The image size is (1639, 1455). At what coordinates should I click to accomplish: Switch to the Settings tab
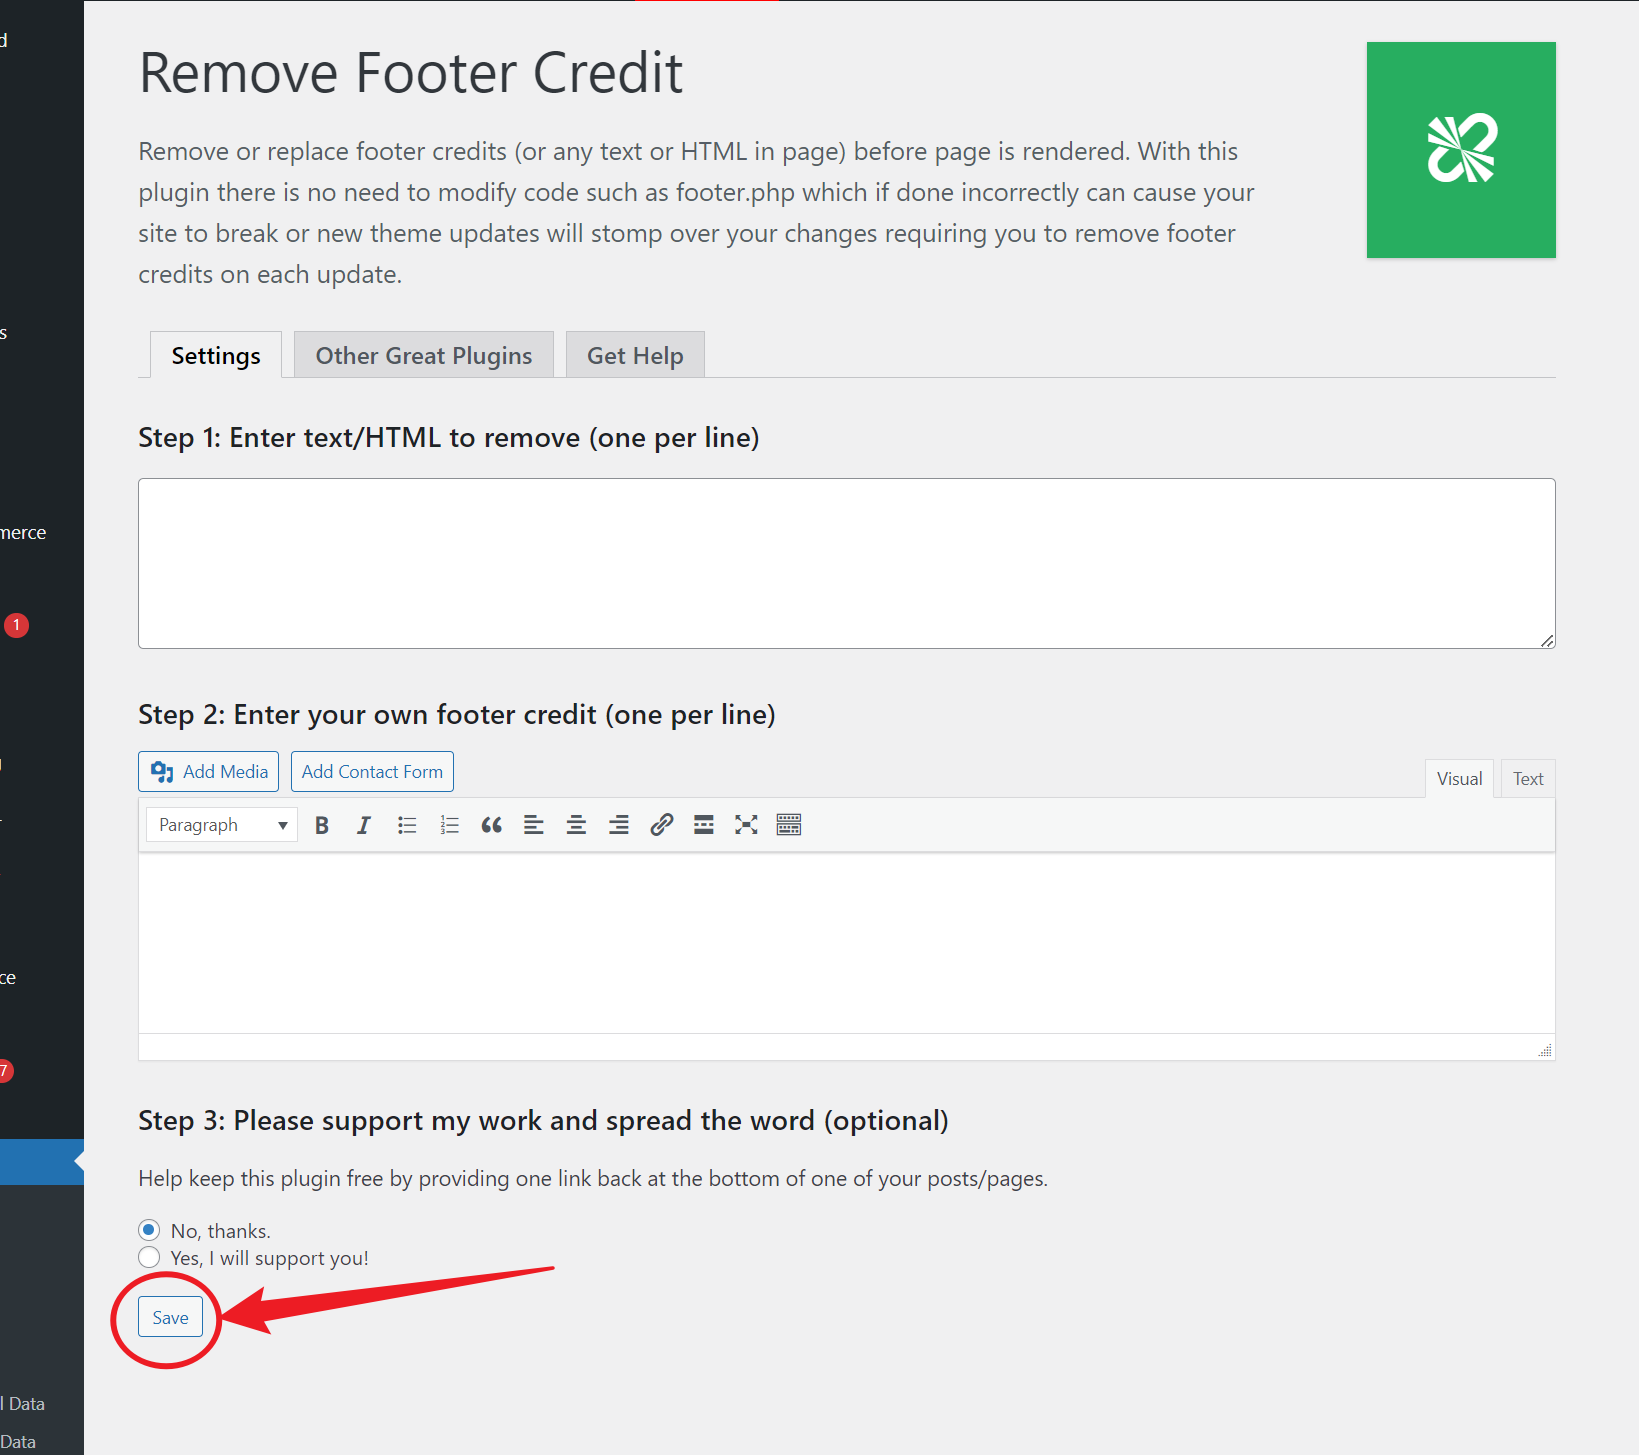216,355
